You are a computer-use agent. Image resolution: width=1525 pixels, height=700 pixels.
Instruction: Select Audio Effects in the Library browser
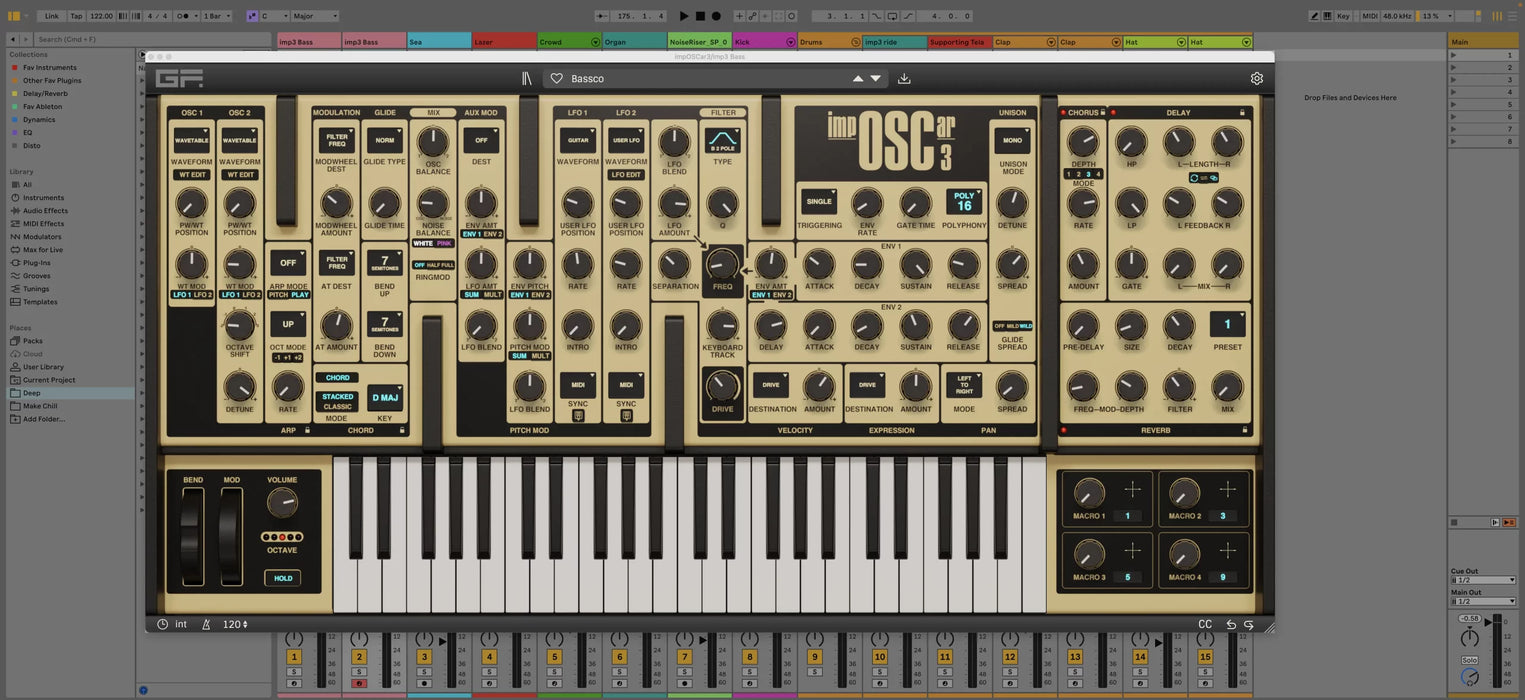45,211
